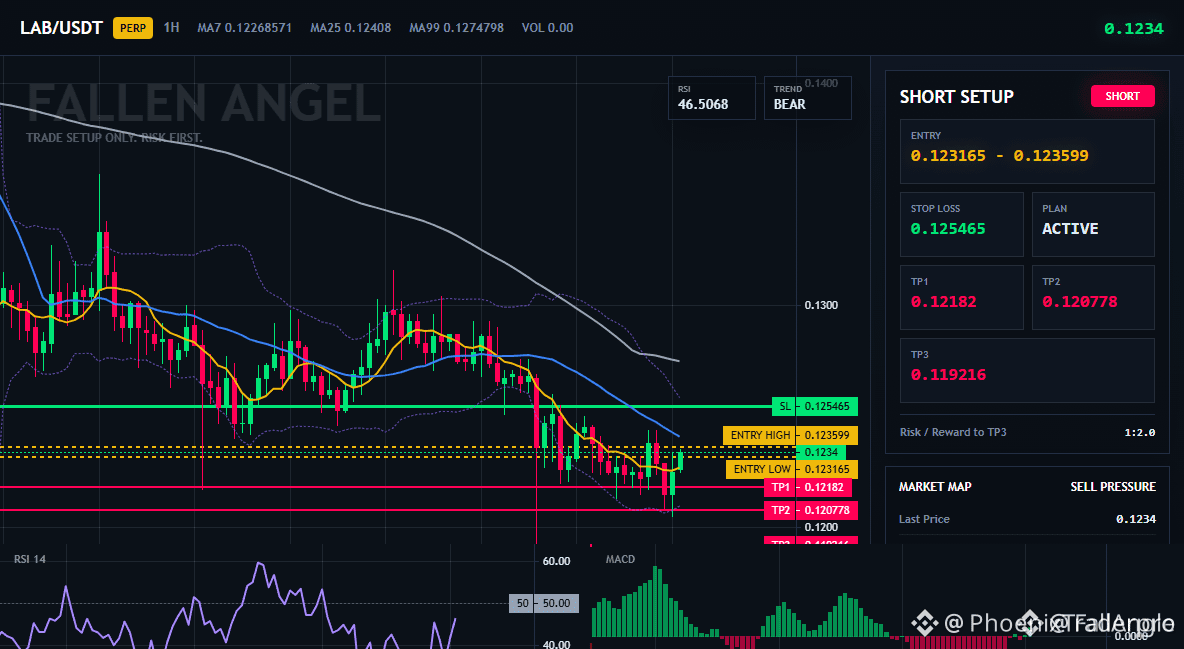Click the green SL 0.125465 chart tag
The height and width of the screenshot is (649, 1184).
tap(815, 406)
